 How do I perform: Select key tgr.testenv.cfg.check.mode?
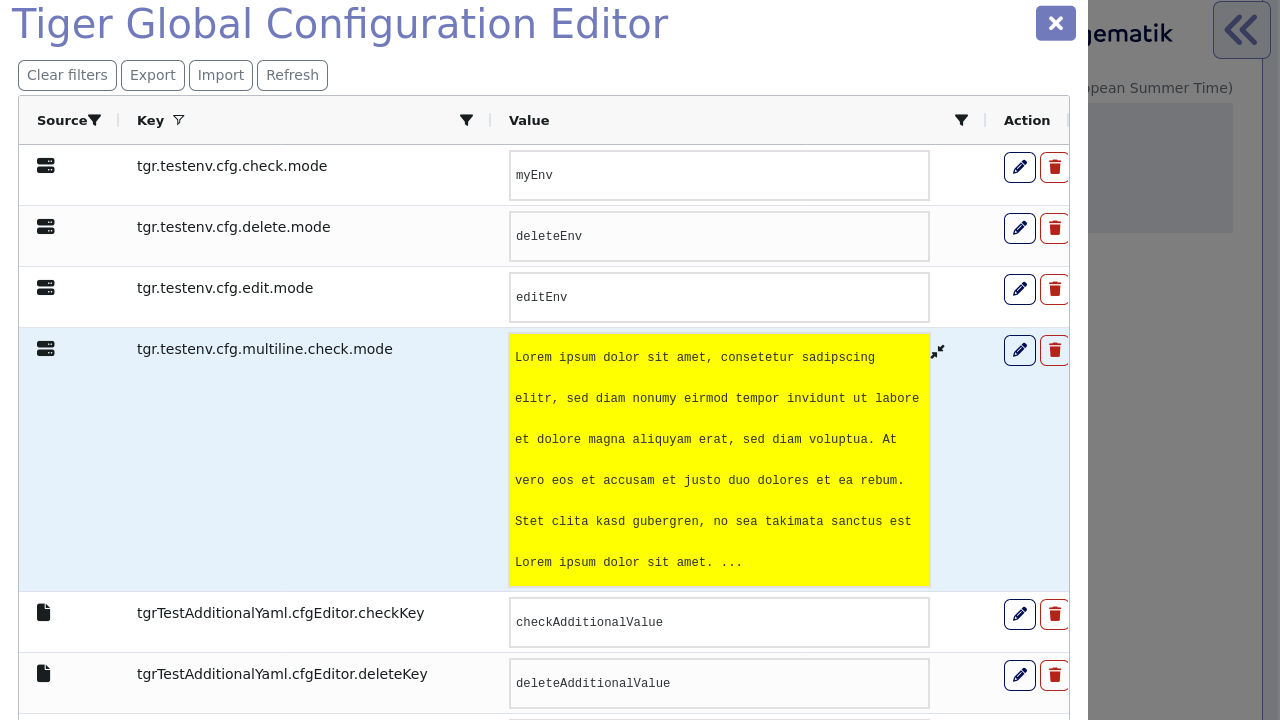232,166
